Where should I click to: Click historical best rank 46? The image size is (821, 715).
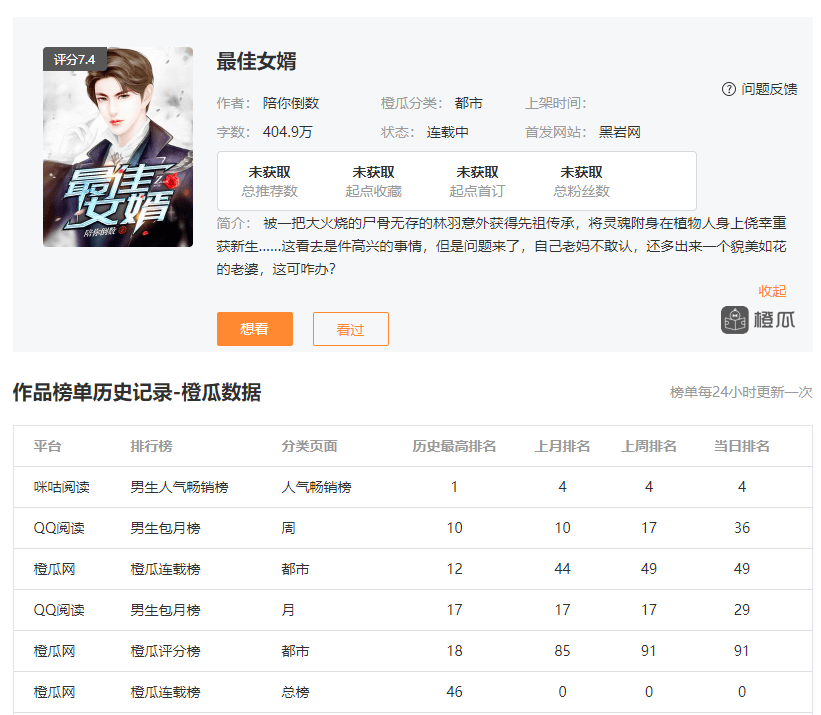point(454,692)
